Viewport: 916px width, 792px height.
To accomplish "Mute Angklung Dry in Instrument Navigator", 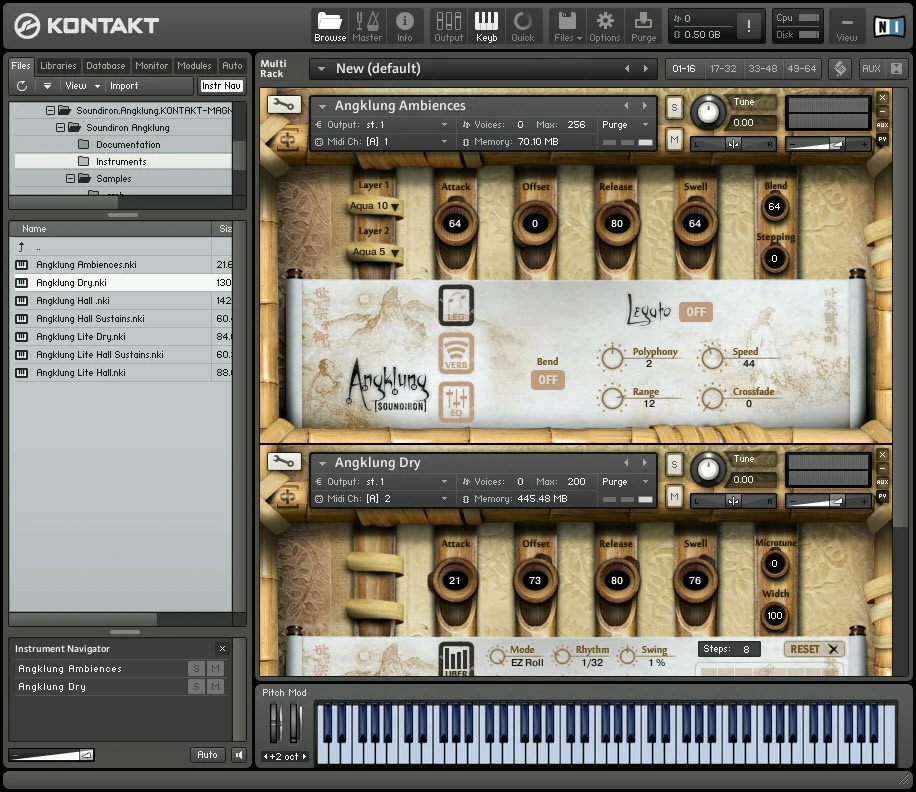I will click(x=216, y=687).
